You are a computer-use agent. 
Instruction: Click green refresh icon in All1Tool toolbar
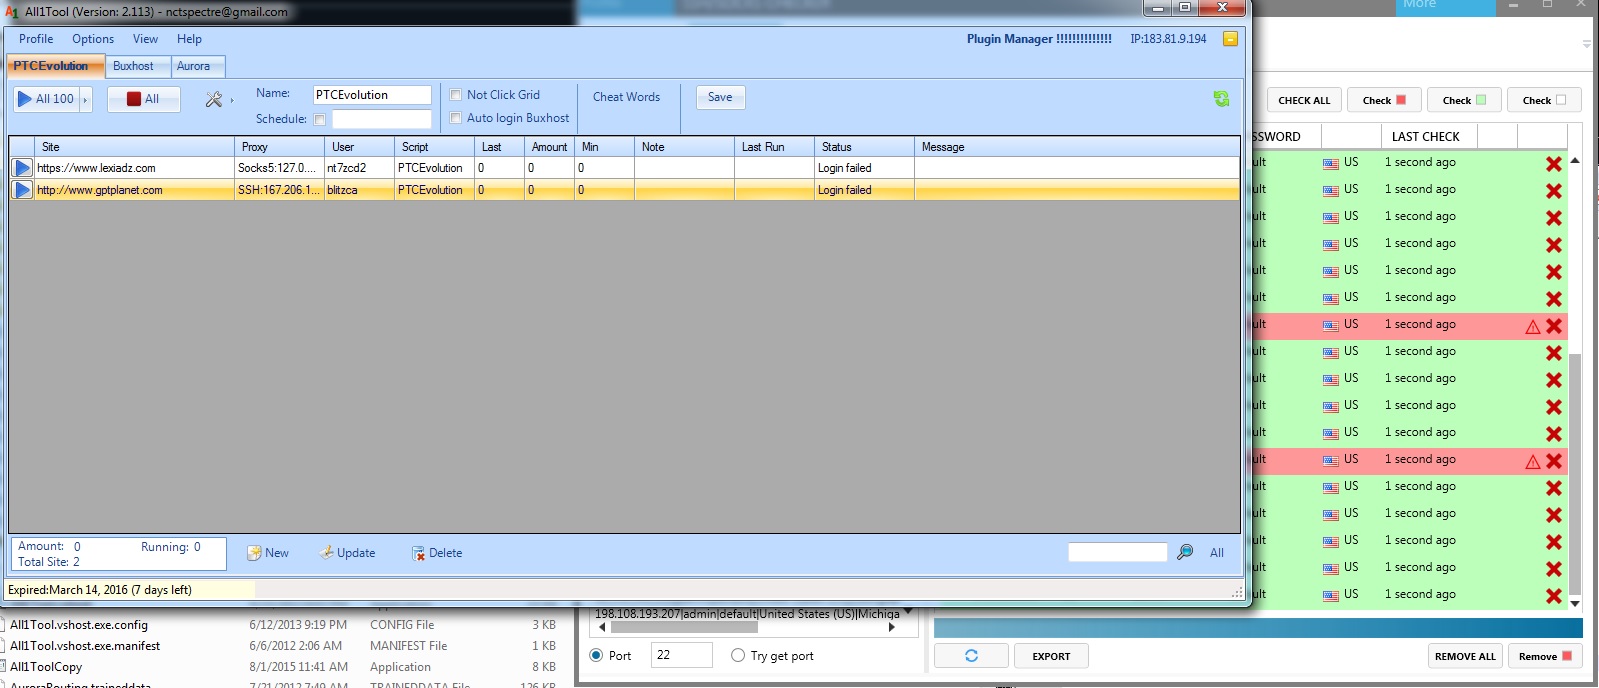(1221, 98)
